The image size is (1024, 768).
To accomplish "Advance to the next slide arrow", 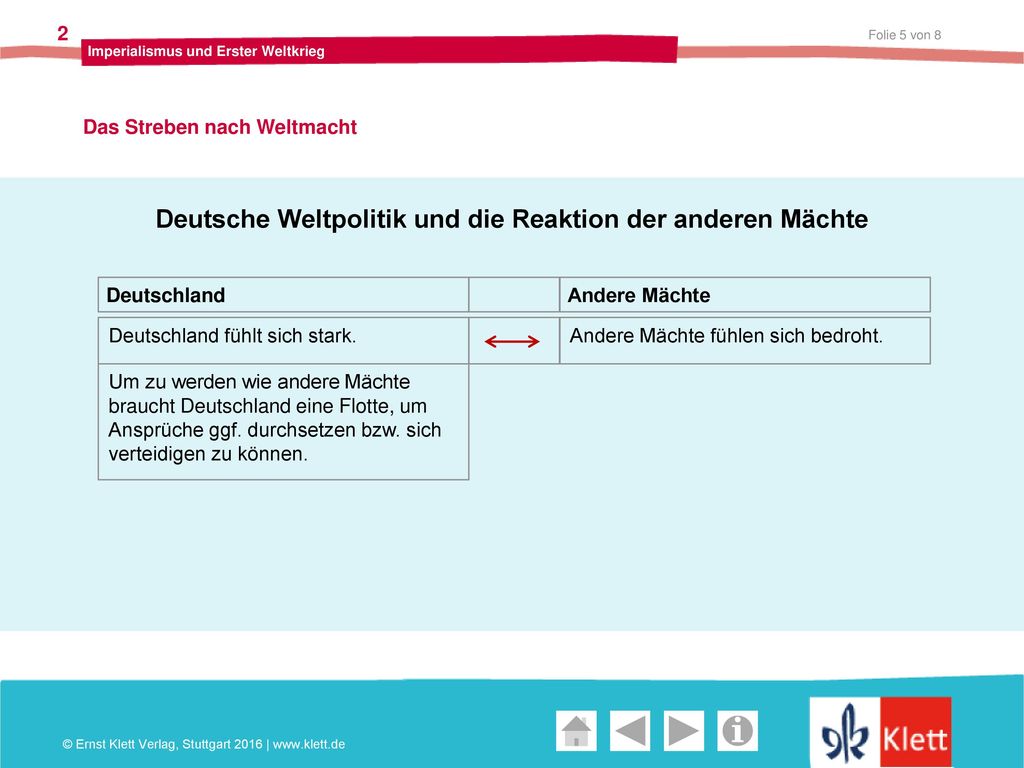I will click(x=684, y=731).
